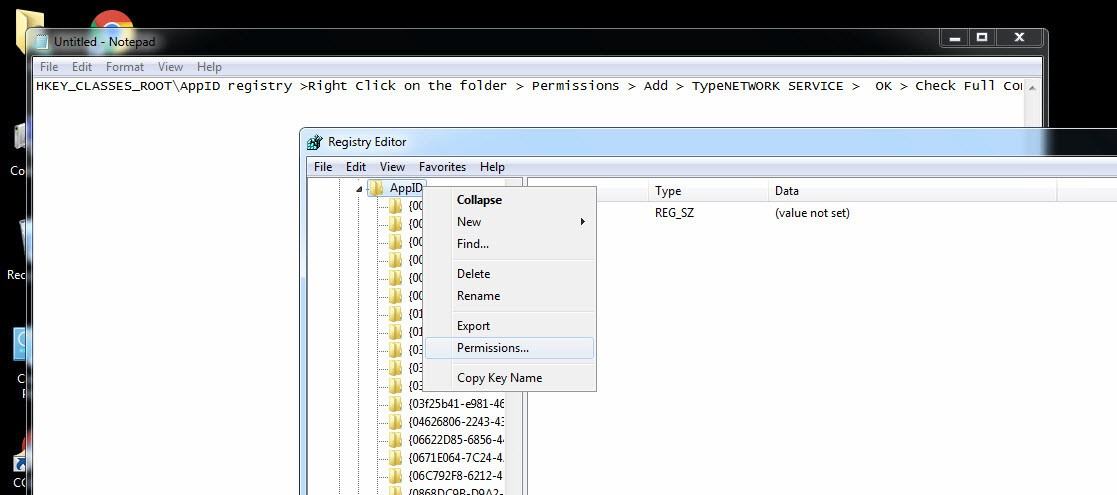Click the Data column header
1117x495 pixels.
pyautogui.click(x=787, y=191)
